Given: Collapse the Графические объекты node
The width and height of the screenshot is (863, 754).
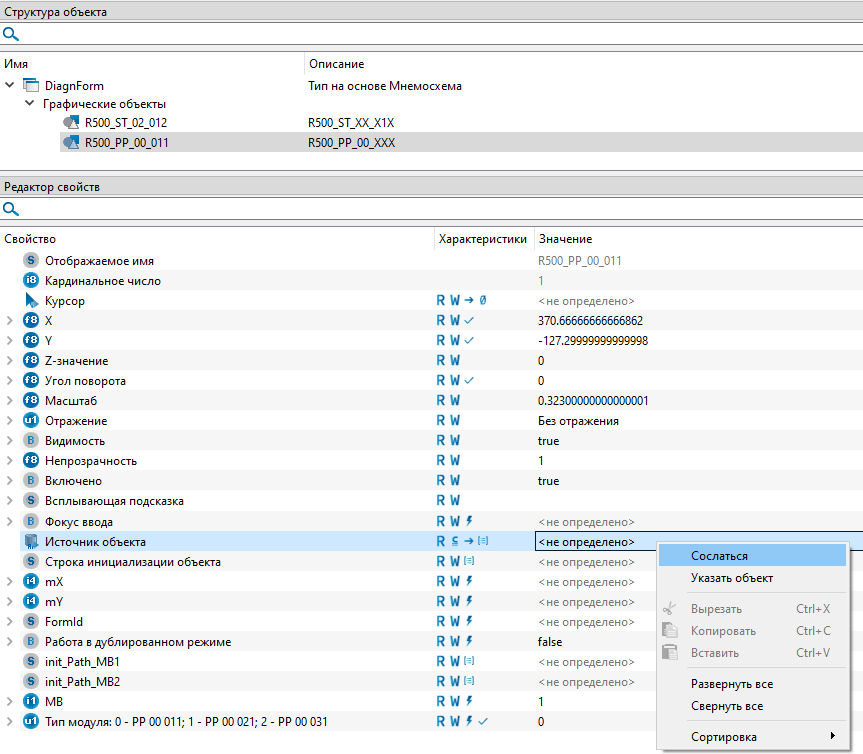Looking at the screenshot, I should point(29,104).
